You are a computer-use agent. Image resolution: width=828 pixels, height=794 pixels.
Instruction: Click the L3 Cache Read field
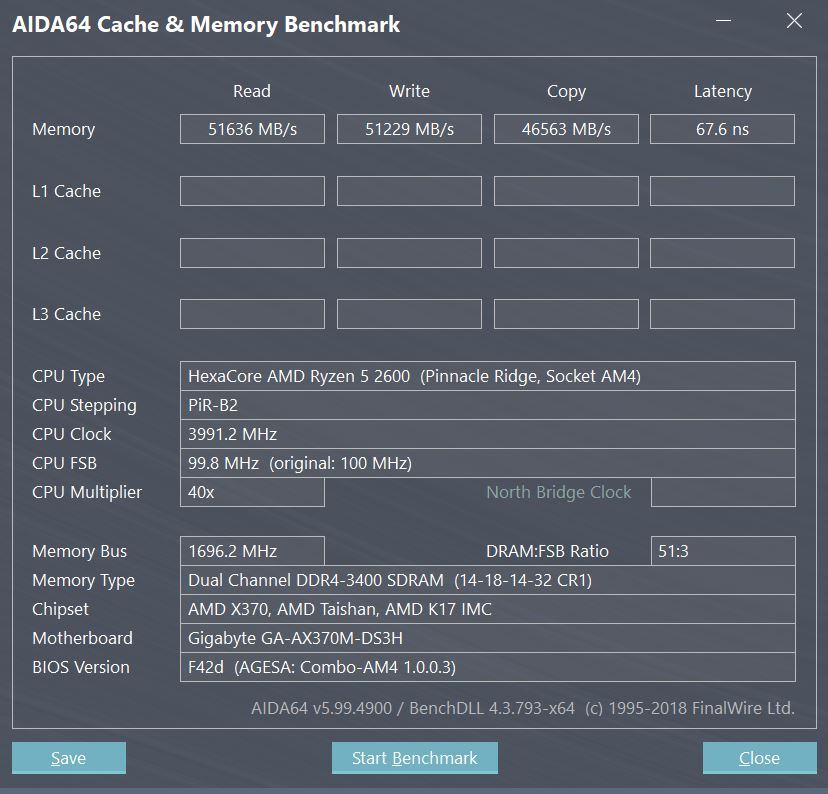pos(252,314)
